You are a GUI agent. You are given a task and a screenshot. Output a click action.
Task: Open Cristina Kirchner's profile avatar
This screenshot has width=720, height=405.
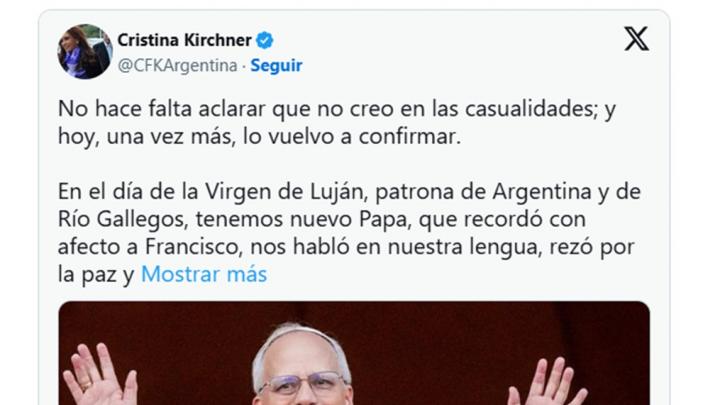(x=85, y=51)
